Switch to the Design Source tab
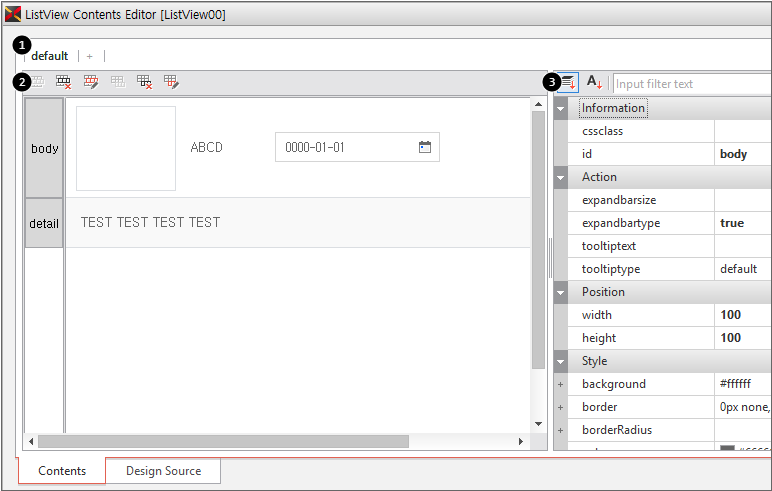This screenshot has width=772, height=491. pyautogui.click(x=163, y=471)
